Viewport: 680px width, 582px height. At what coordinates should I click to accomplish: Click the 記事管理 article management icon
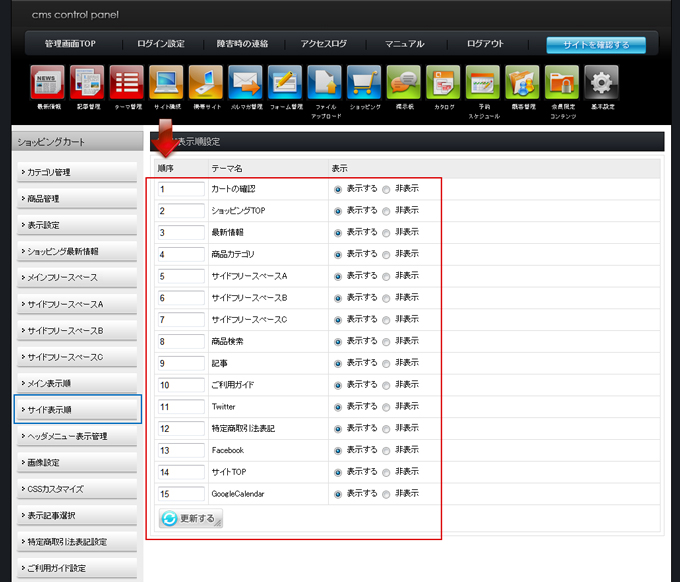(x=87, y=82)
